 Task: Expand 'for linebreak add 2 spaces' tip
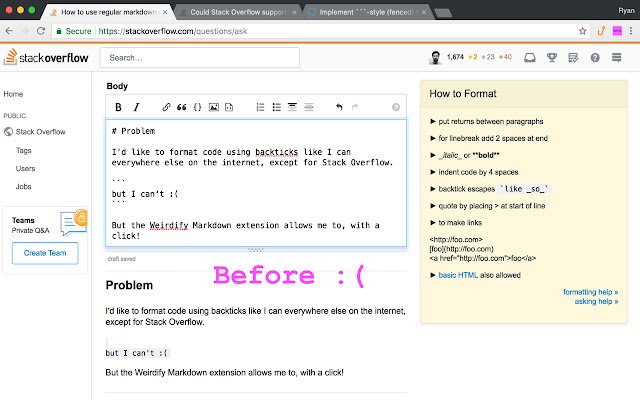(x=489, y=138)
